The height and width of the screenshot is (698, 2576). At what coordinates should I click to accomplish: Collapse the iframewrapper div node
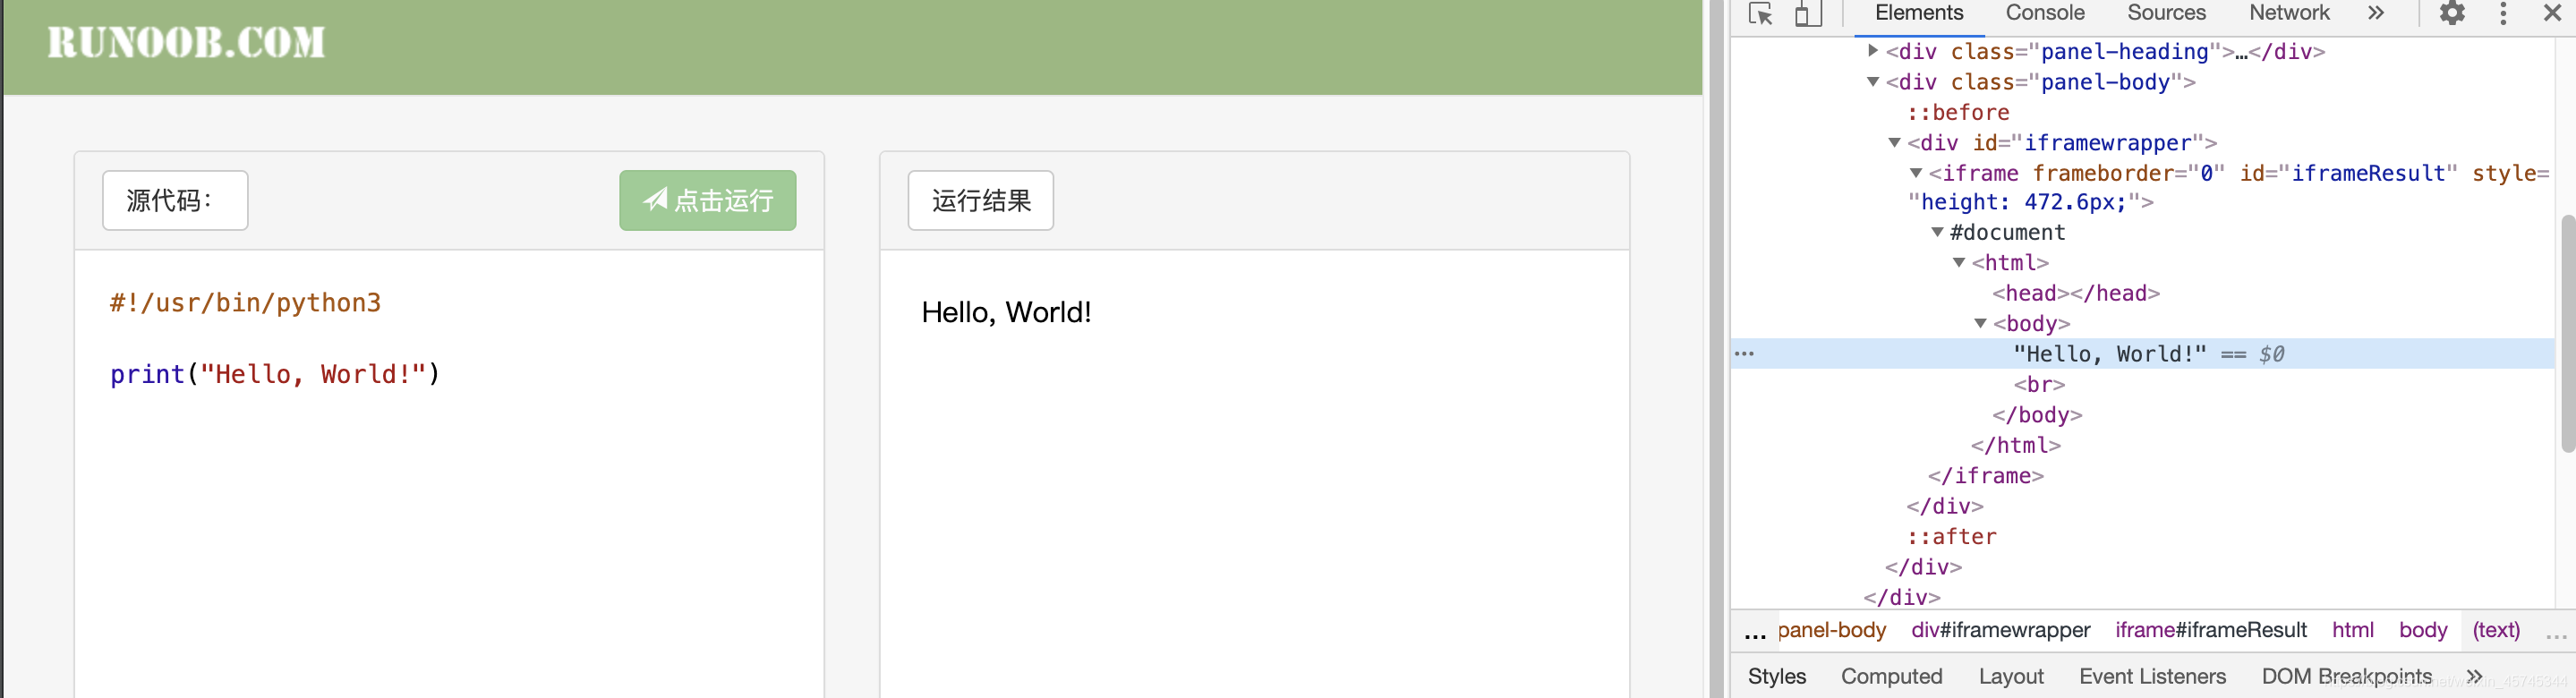click(1894, 143)
